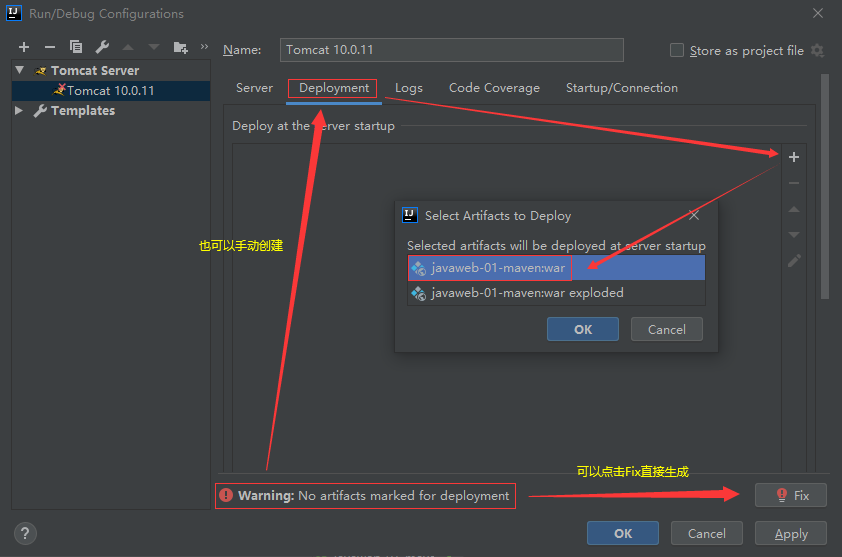The height and width of the screenshot is (557, 842).
Task: Switch to the Server tab
Action: [254, 88]
